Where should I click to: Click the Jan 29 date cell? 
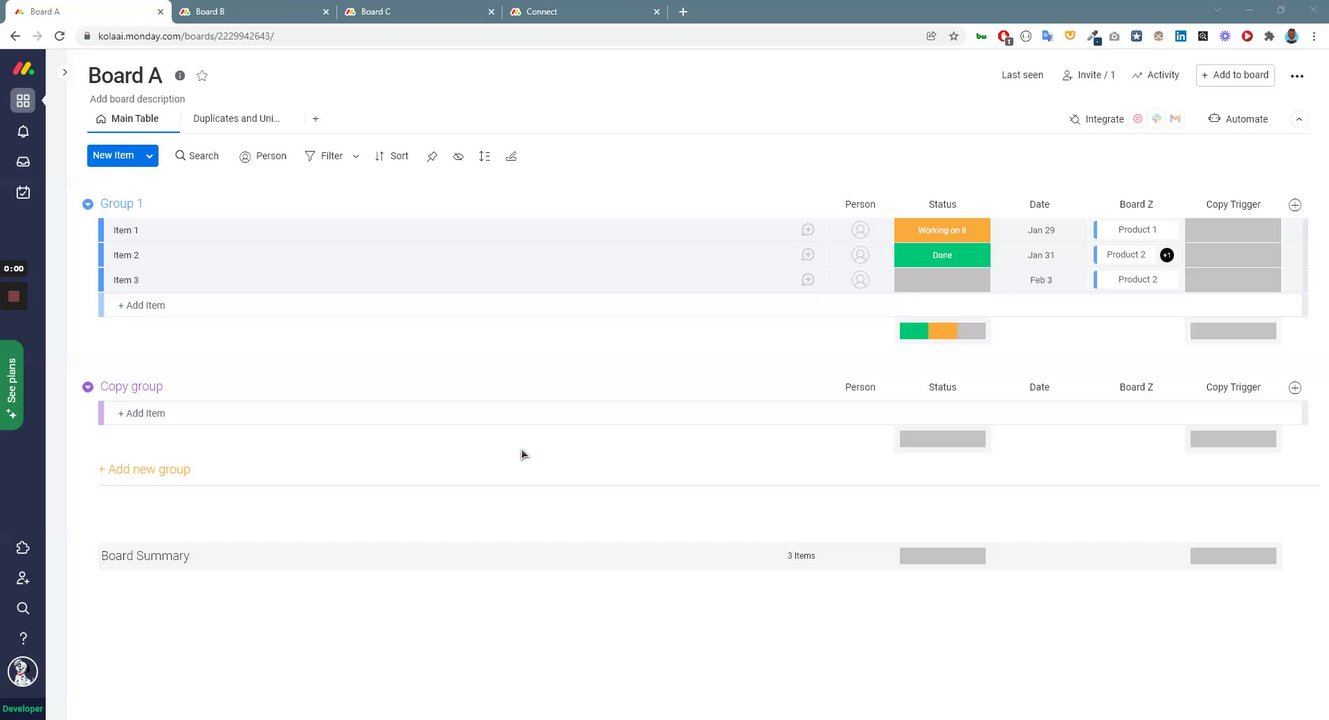pyautogui.click(x=1040, y=230)
